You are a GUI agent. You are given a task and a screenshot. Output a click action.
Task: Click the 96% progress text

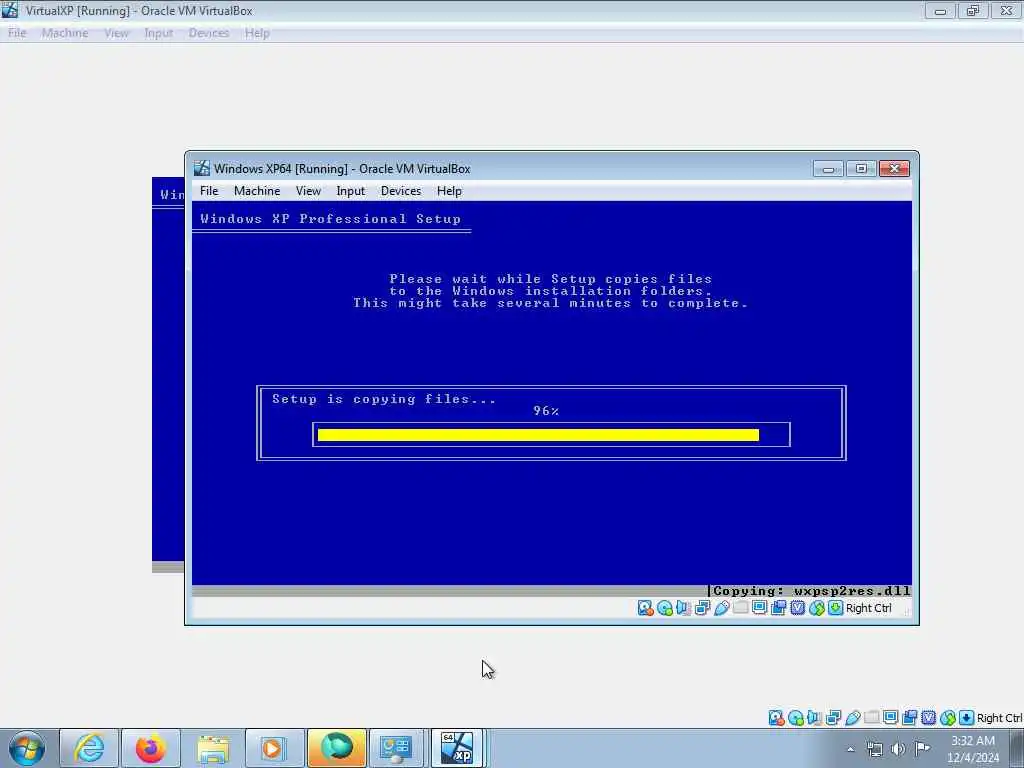pyautogui.click(x=546, y=411)
